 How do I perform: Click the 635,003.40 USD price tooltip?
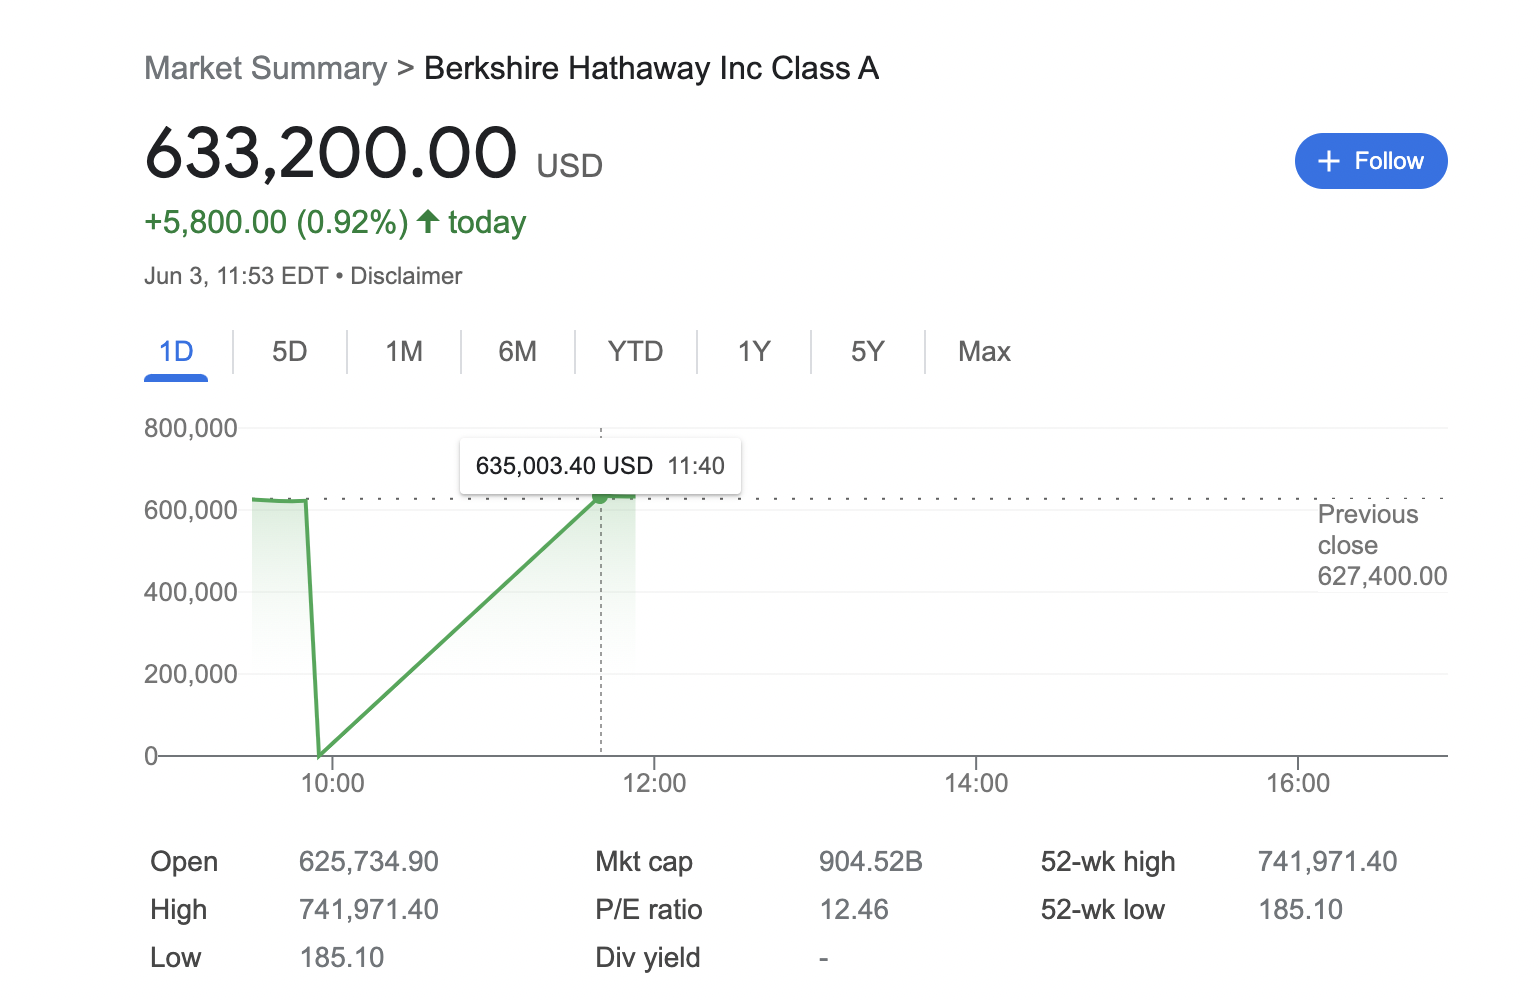coord(600,466)
